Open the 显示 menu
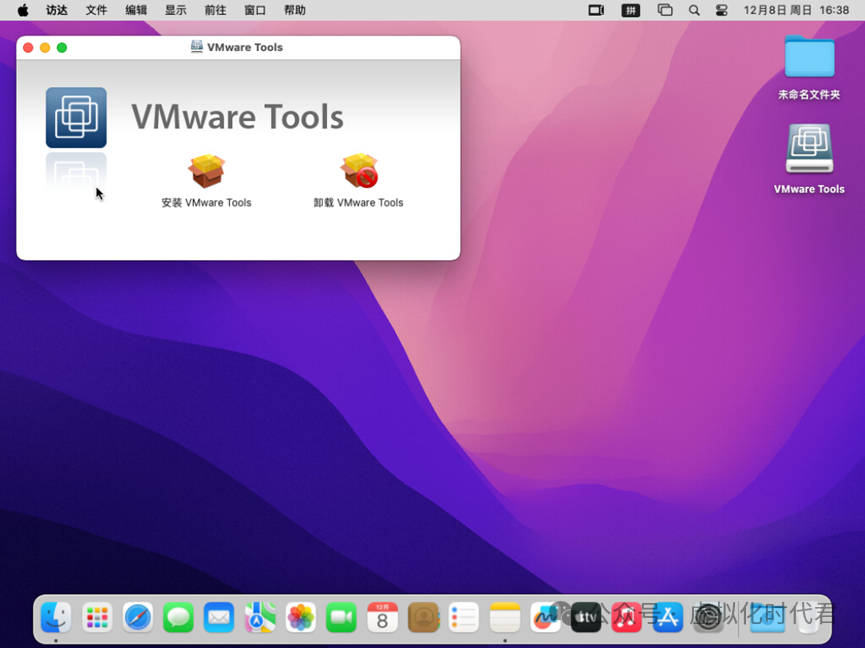865x648 pixels. [175, 10]
